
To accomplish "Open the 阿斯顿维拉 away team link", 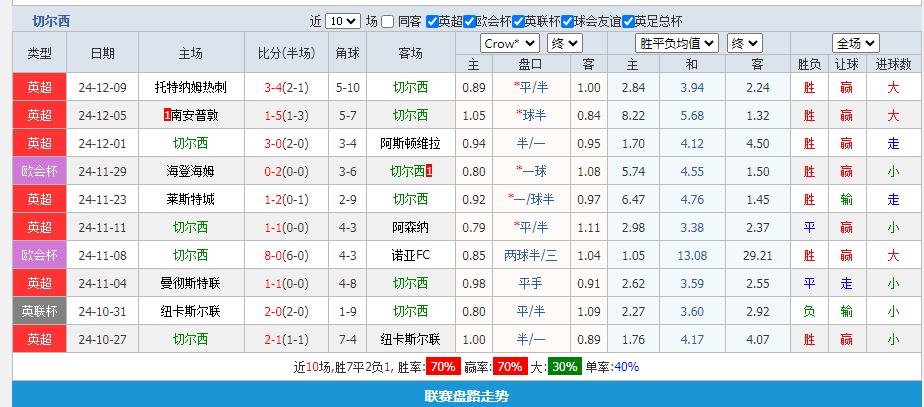I will point(409,143).
